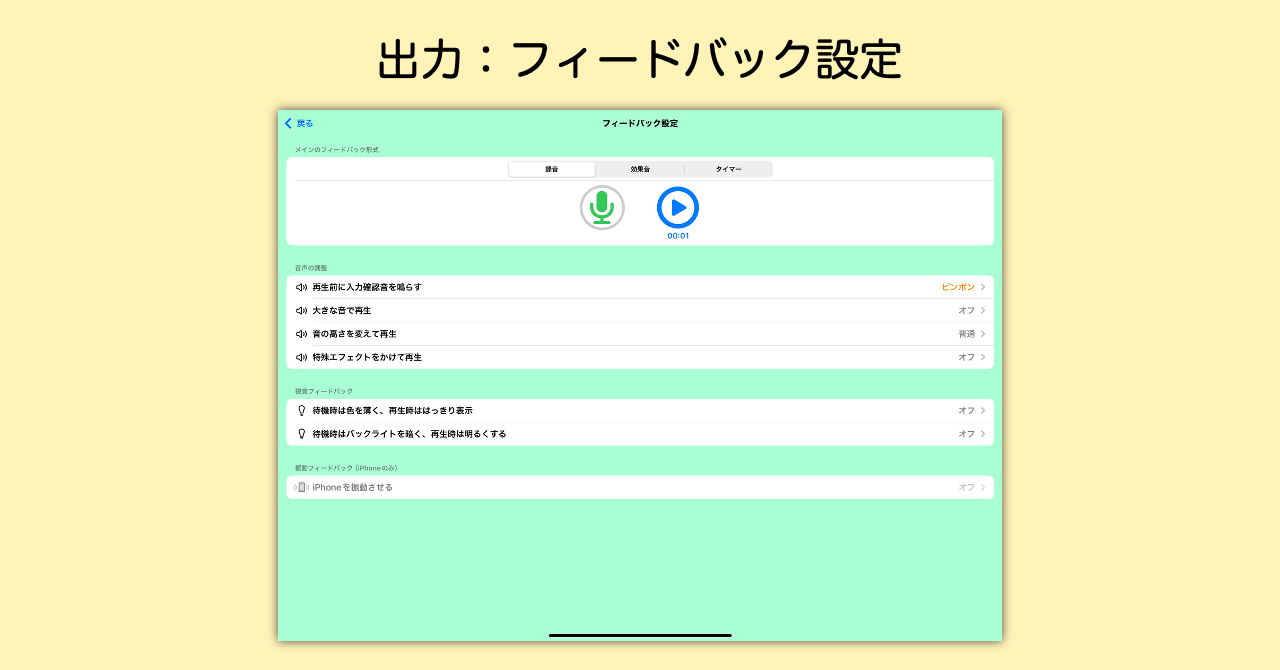Image resolution: width=1280 pixels, height=670 pixels.
Task: Select the タイマー tab in the segmented control
Action: 727,168
